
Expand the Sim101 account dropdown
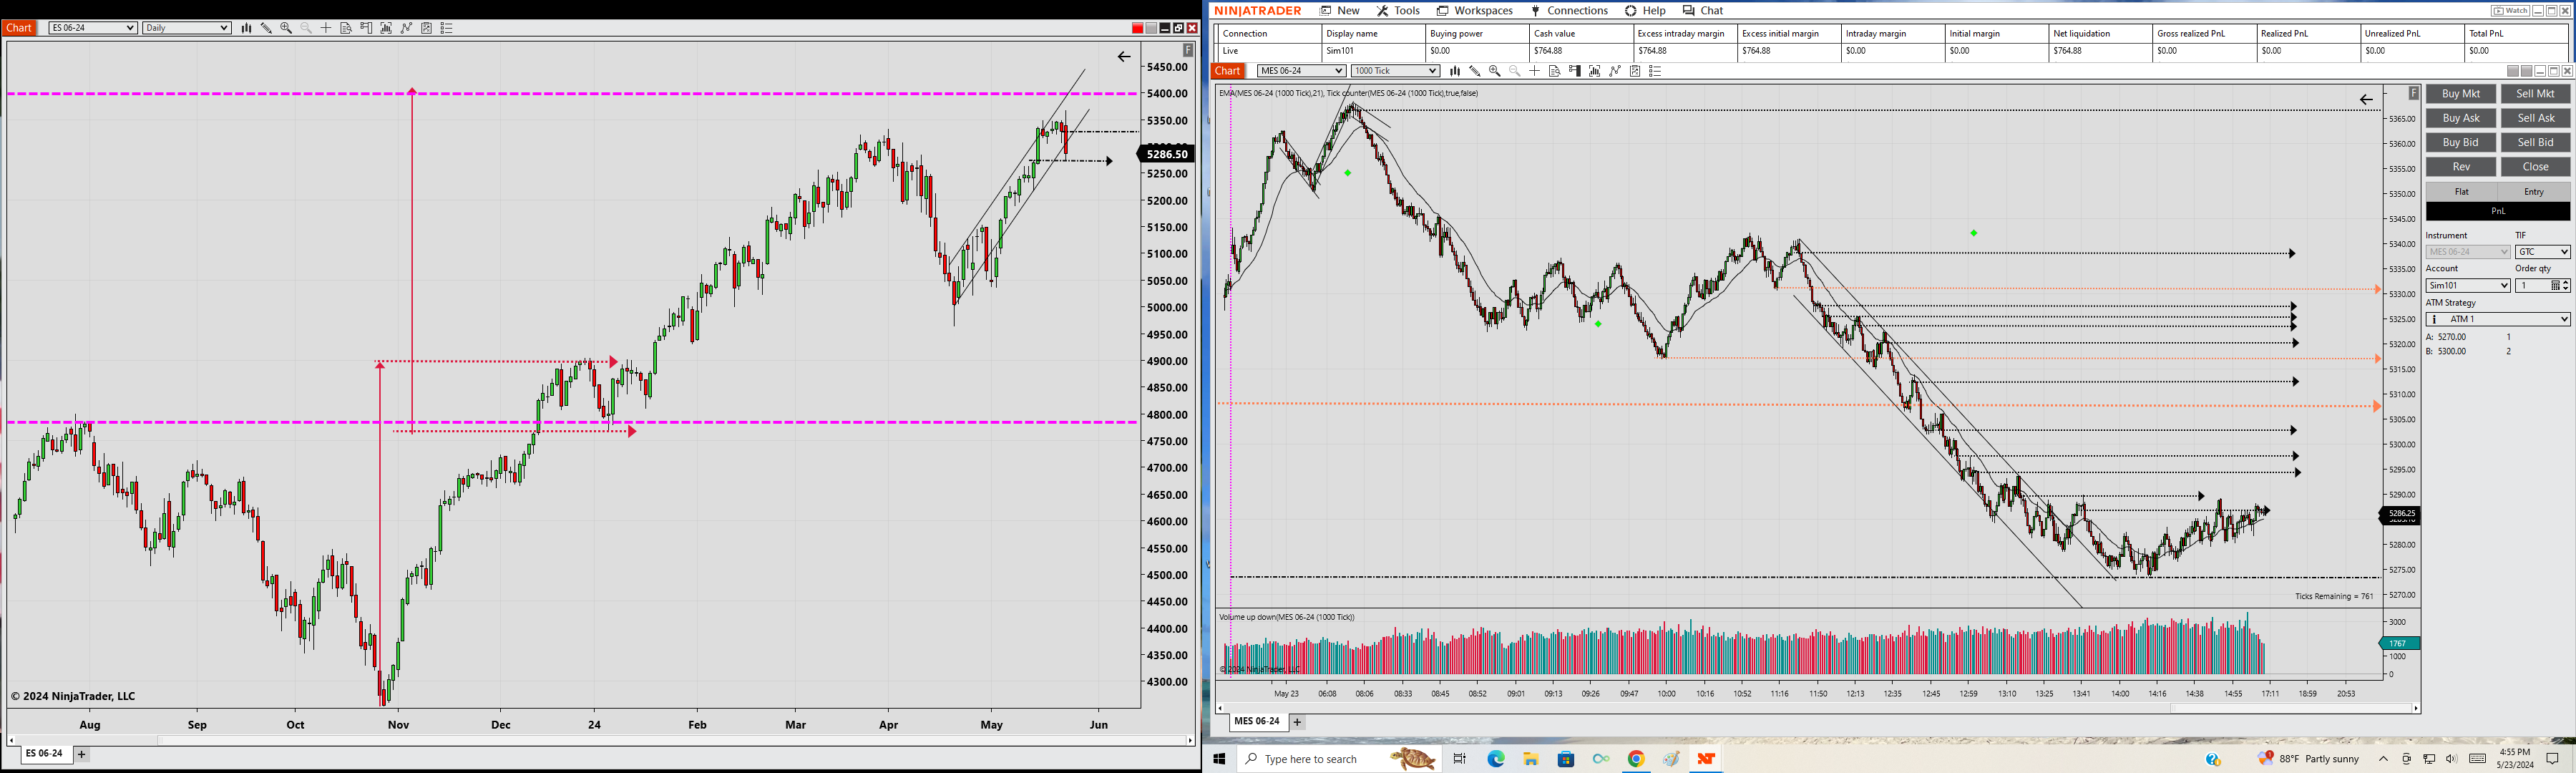2468,286
